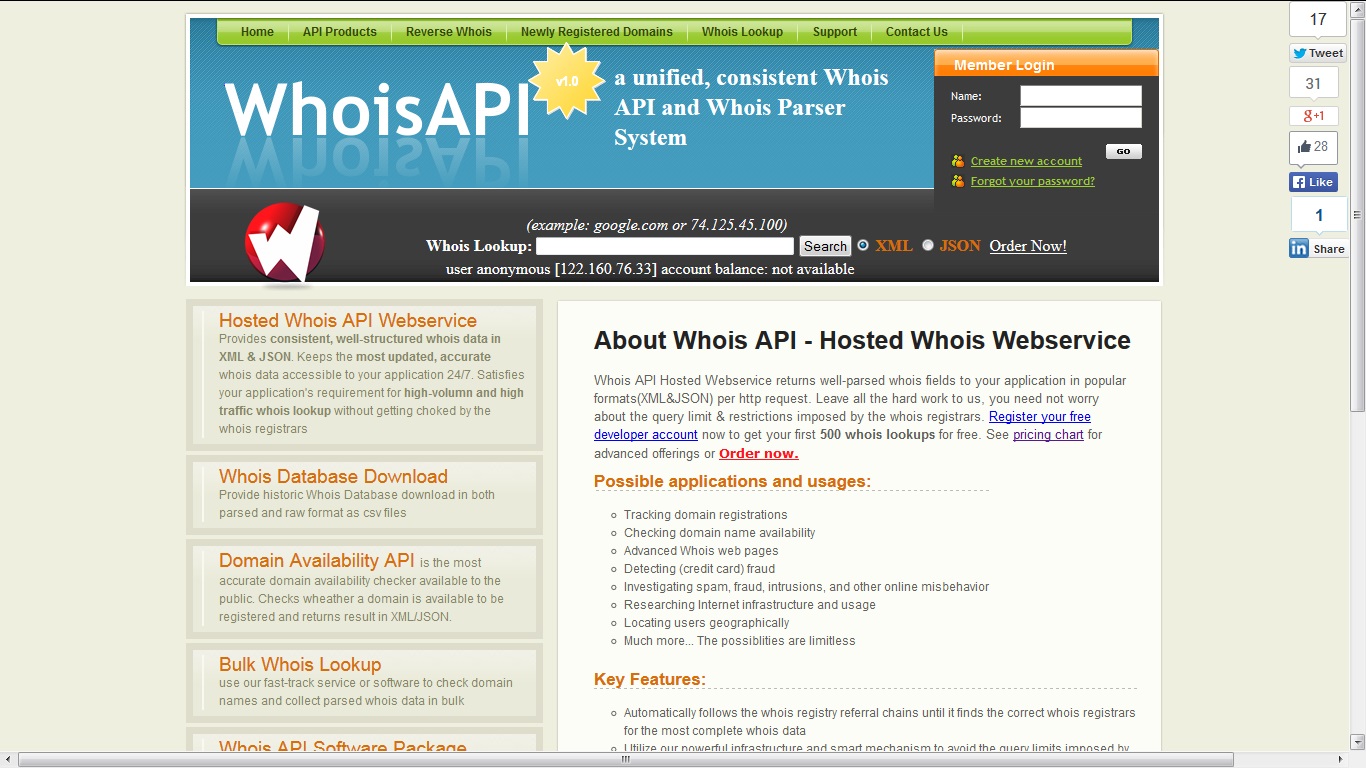The width and height of the screenshot is (1366, 768).
Task: Focus the member login Name field
Action: pos(1081,96)
